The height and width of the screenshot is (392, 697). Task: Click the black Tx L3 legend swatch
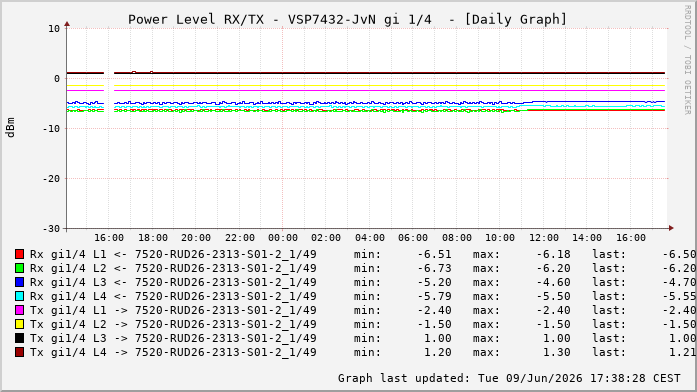pyautogui.click(x=19, y=338)
